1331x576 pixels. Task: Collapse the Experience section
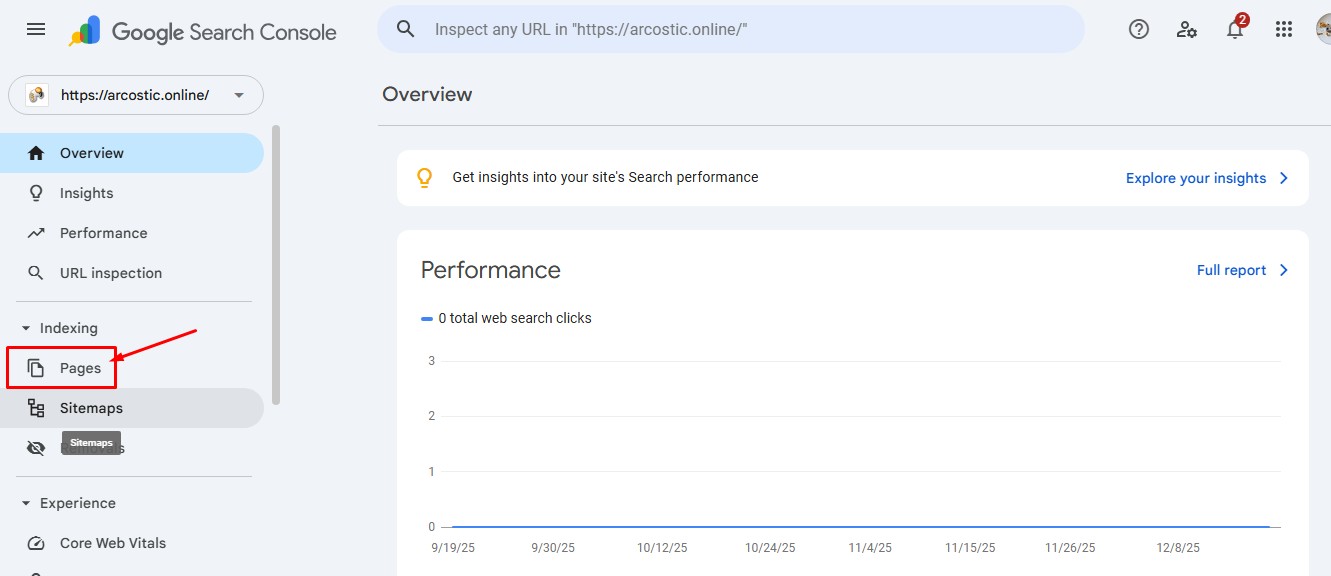point(27,503)
